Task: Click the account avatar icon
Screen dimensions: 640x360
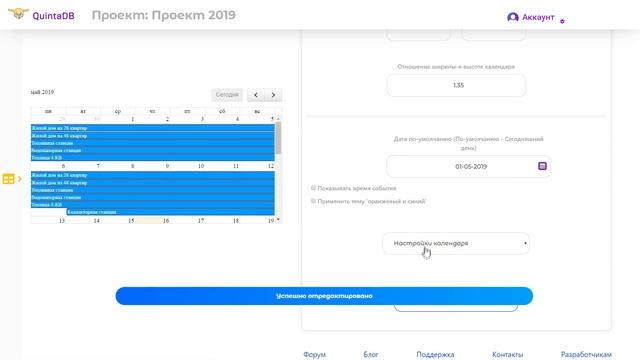Action: click(x=513, y=17)
